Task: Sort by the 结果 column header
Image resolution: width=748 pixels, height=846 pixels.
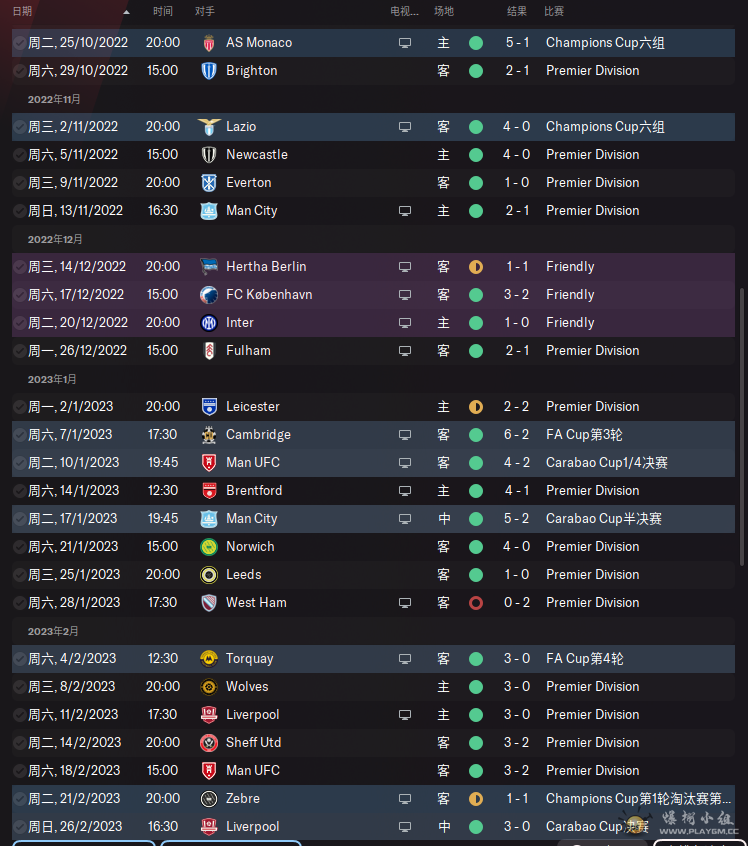Action: (517, 11)
